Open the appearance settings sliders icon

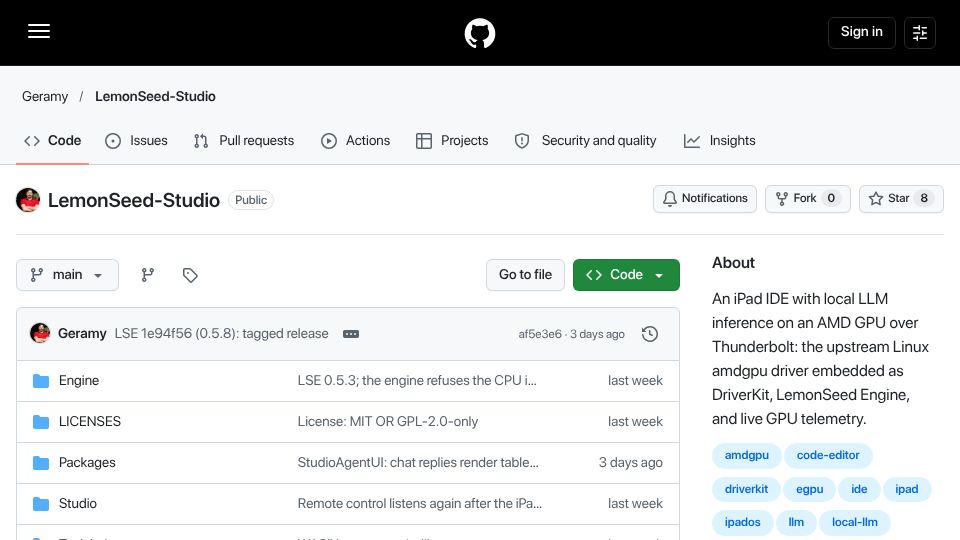pos(920,32)
